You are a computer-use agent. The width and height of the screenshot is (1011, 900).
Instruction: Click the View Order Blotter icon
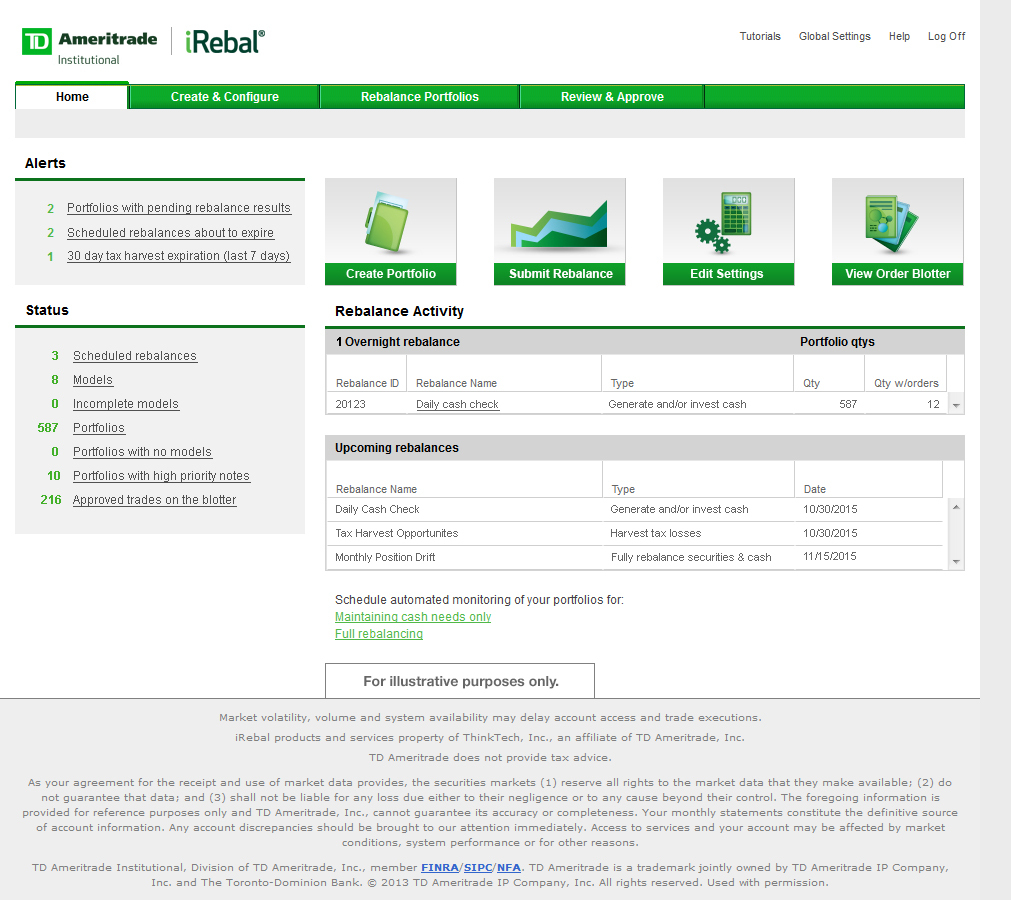(897, 221)
